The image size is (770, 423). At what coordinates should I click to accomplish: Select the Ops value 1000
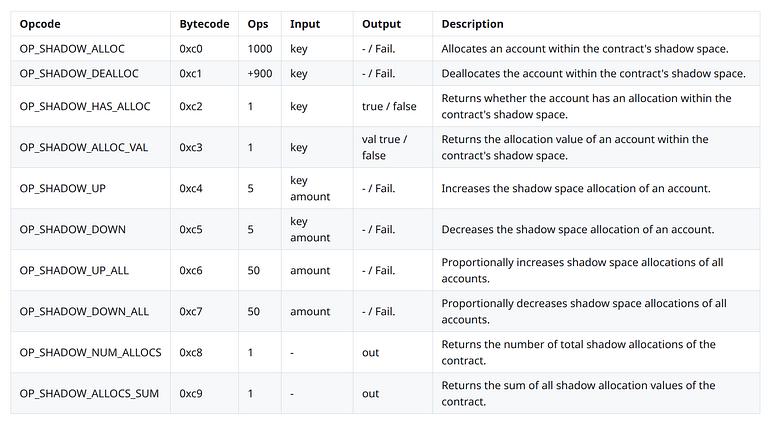[260, 49]
